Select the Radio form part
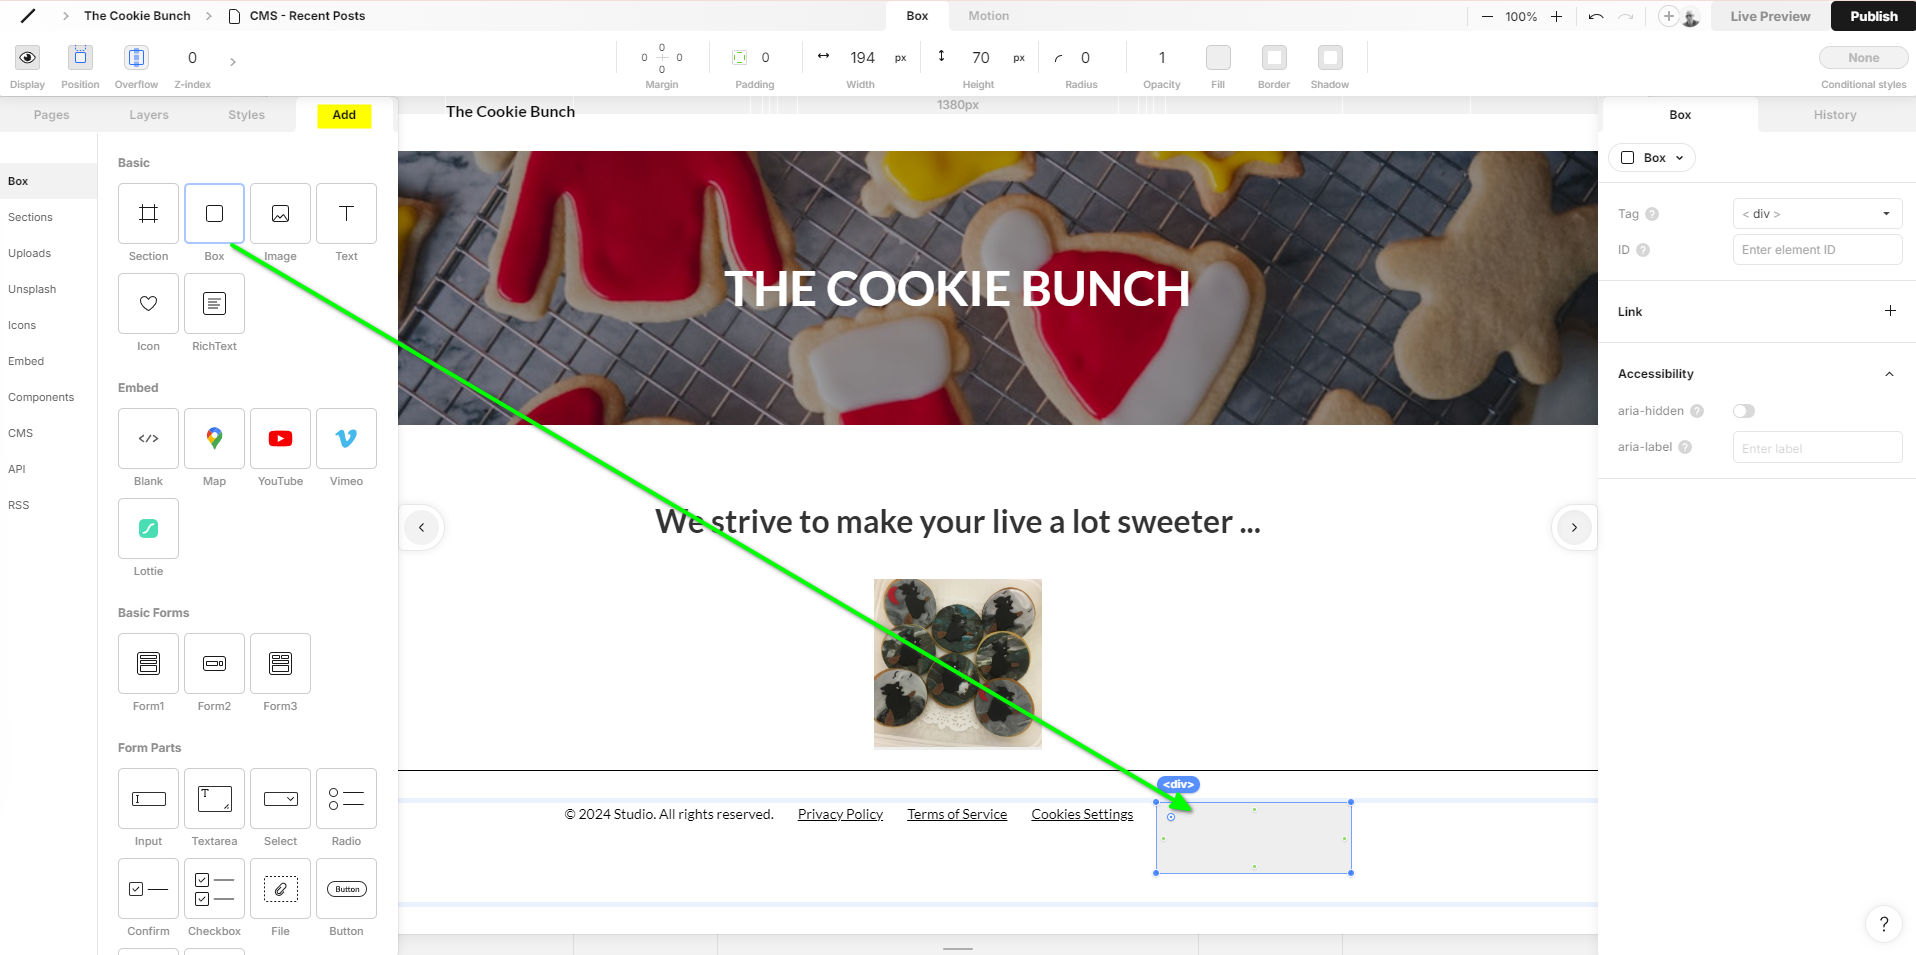The width and height of the screenshot is (1916, 955). [346, 798]
